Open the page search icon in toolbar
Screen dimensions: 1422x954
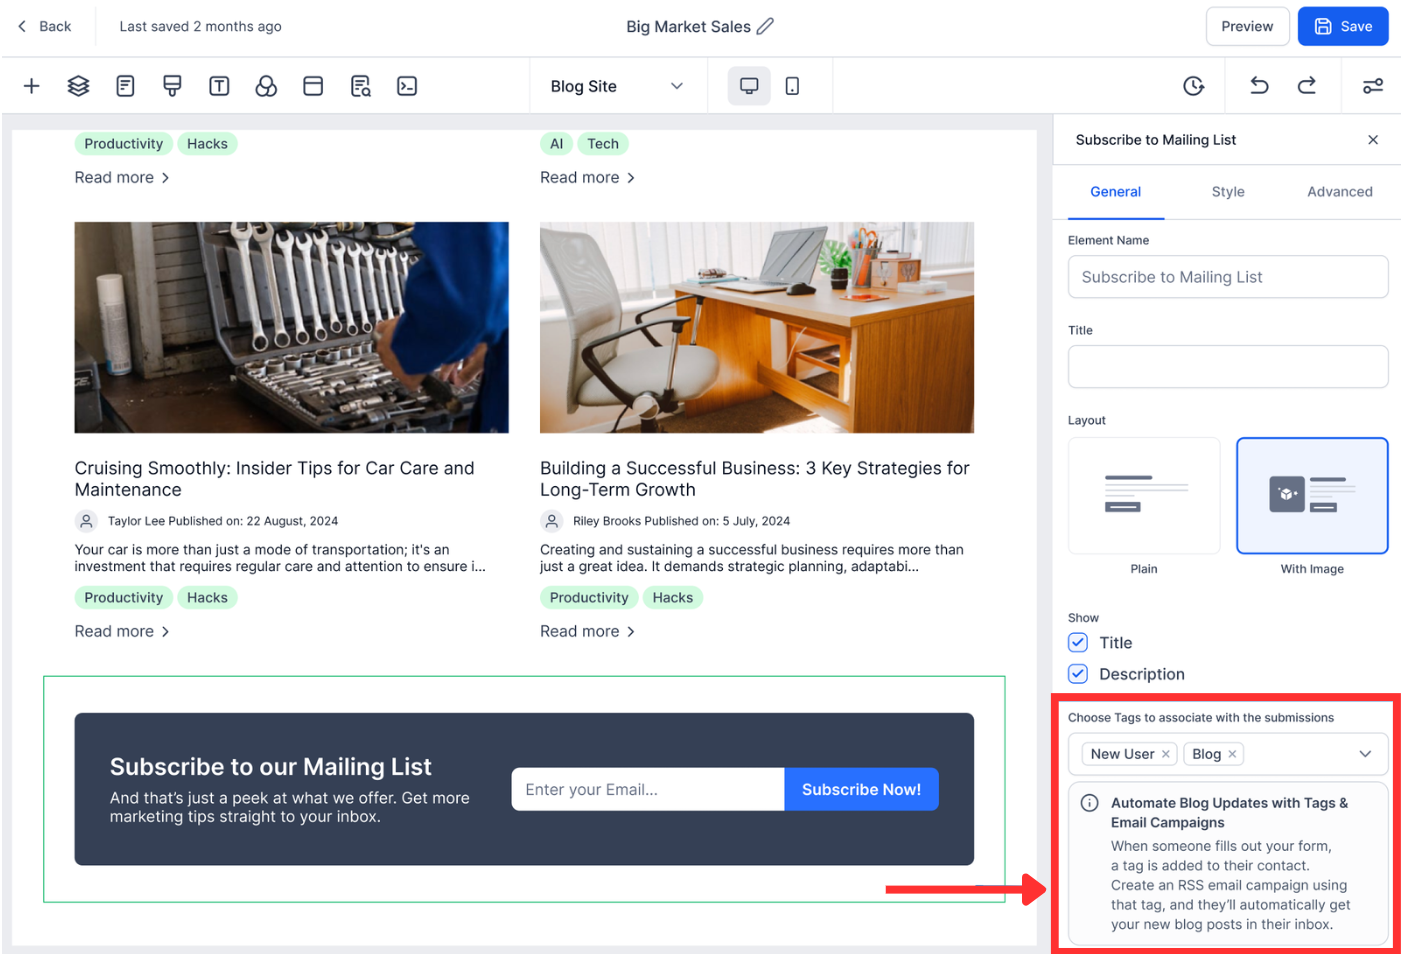[x=360, y=86]
